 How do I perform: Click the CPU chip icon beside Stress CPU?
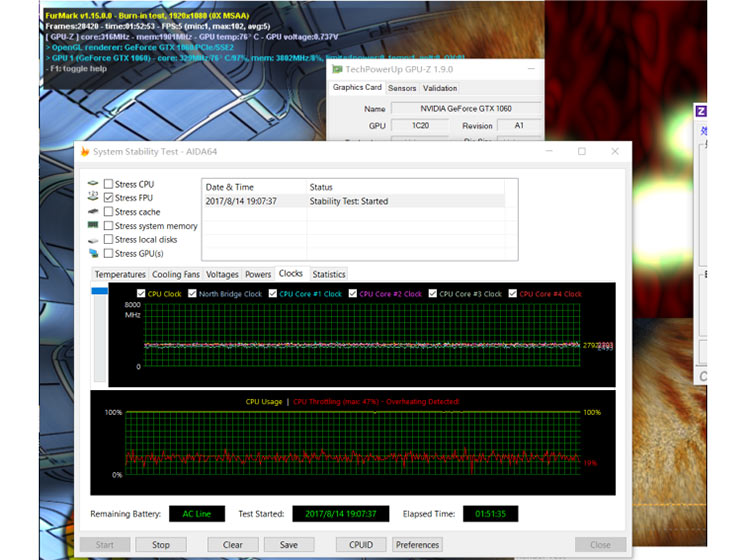coord(93,184)
